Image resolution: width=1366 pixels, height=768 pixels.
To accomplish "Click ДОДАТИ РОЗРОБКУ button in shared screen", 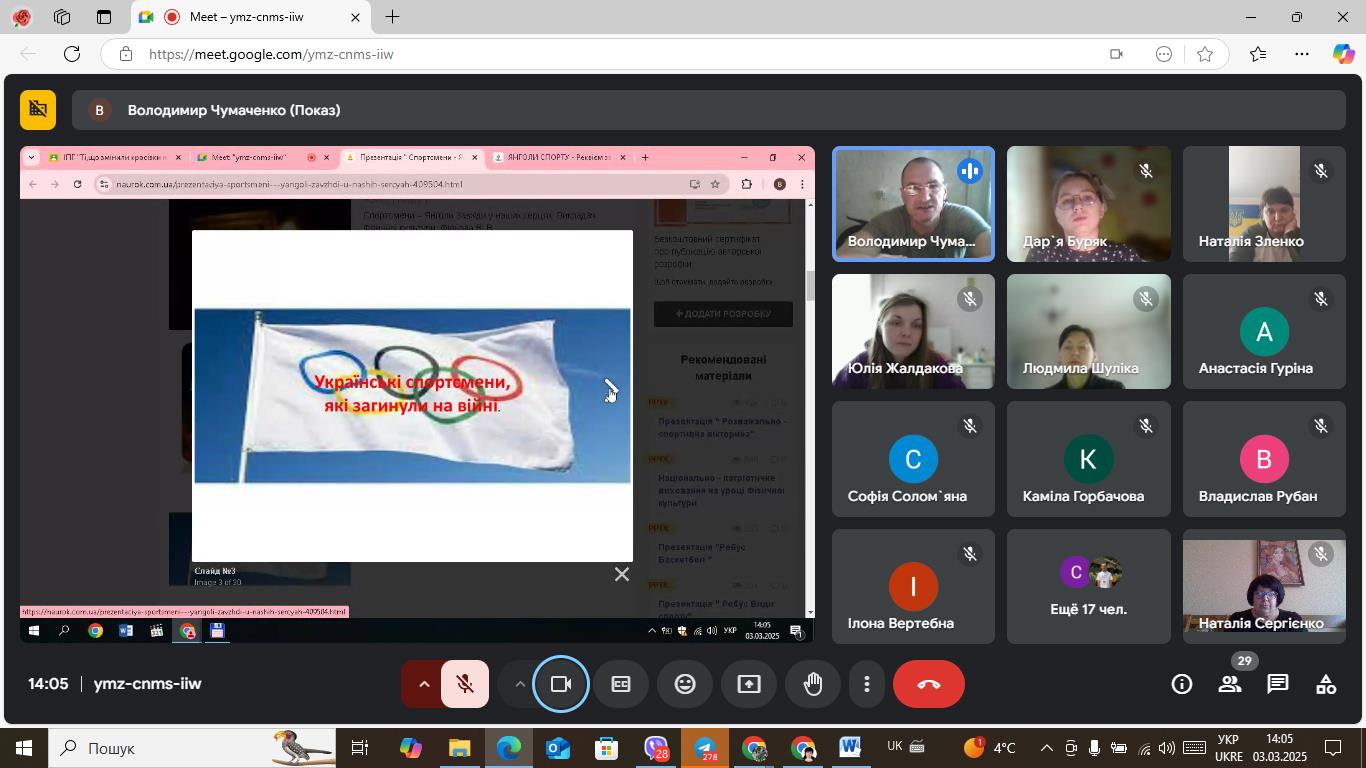I will pyautogui.click(x=723, y=314).
